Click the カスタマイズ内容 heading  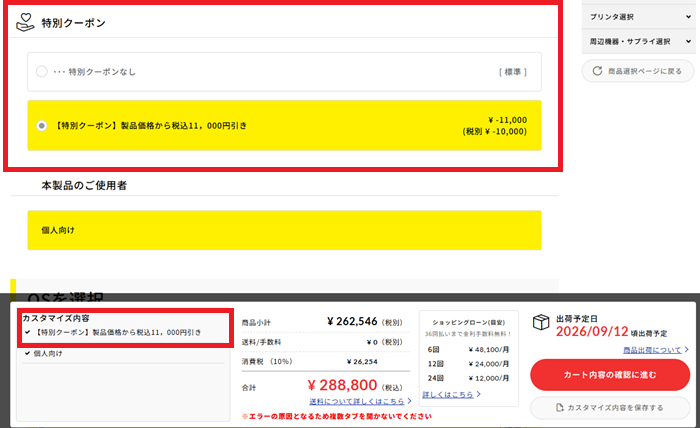coord(56,318)
